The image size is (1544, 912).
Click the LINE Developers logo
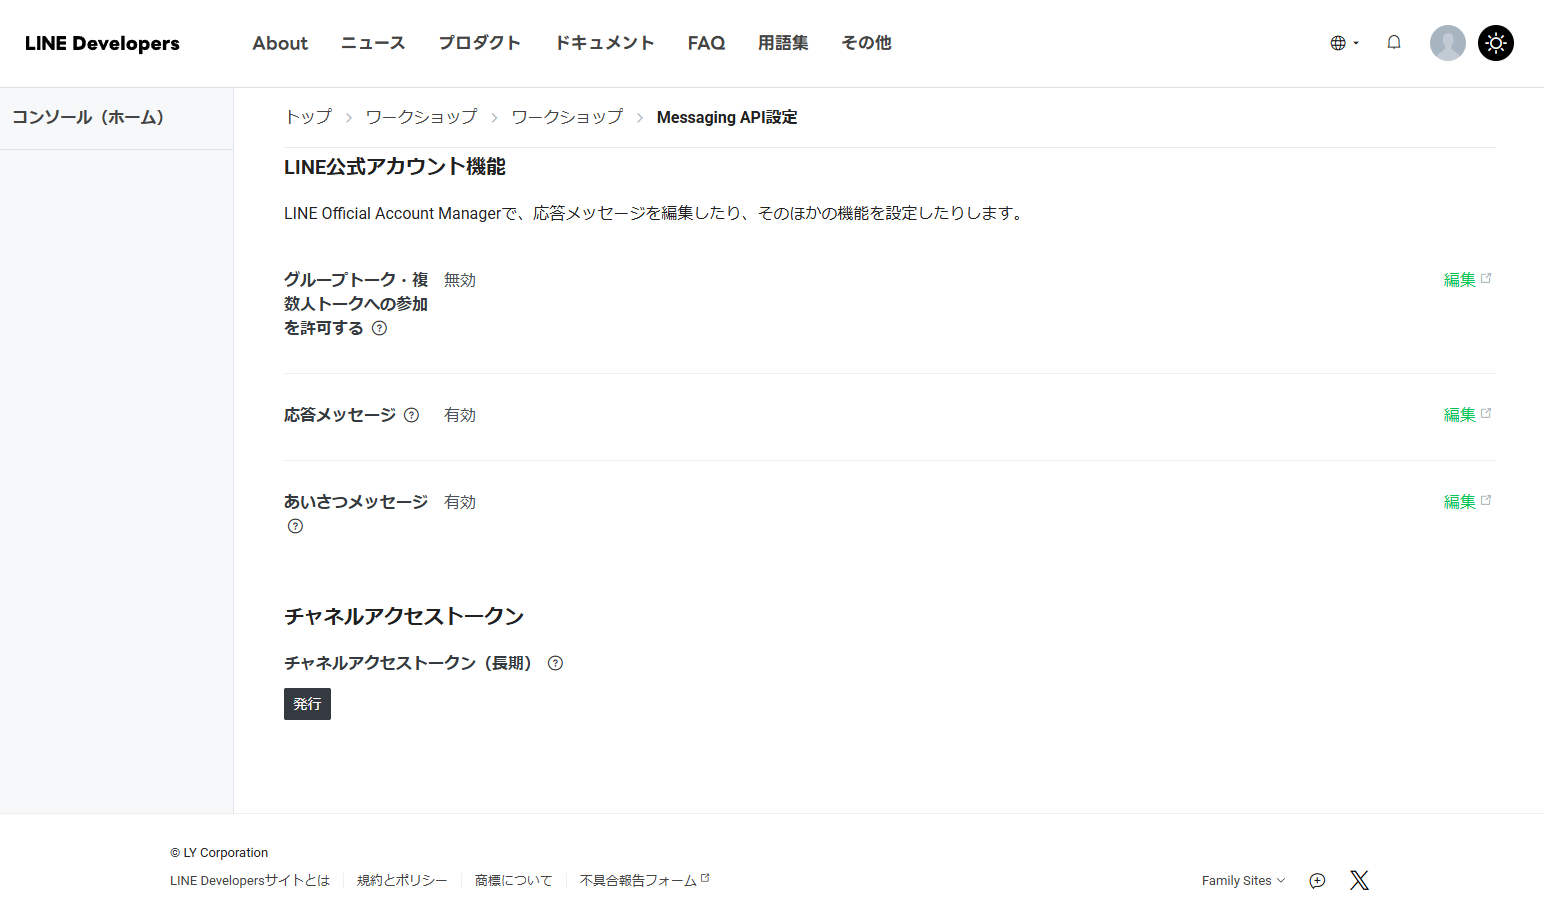[102, 43]
